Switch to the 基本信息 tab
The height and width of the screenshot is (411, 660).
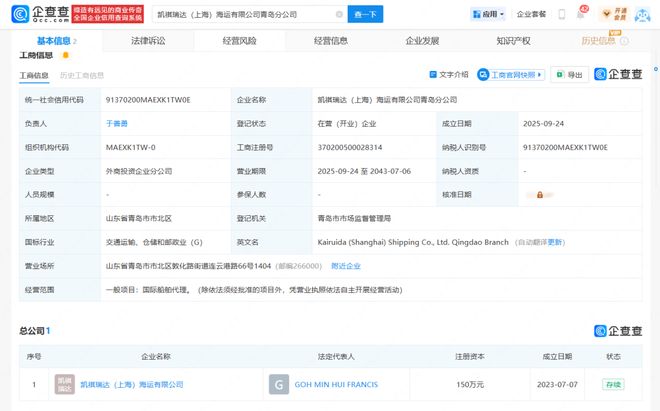tap(56, 41)
